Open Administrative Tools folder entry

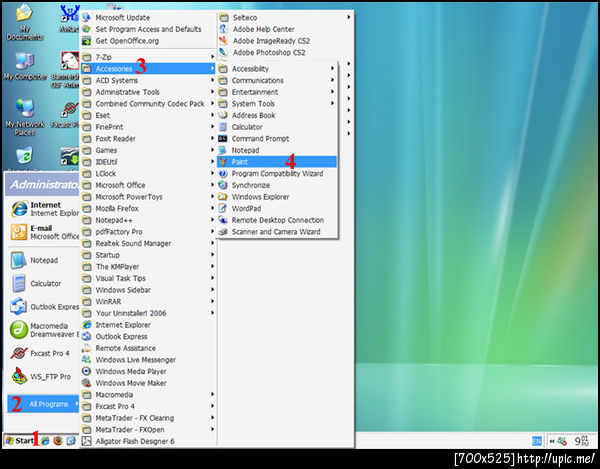coord(148,92)
